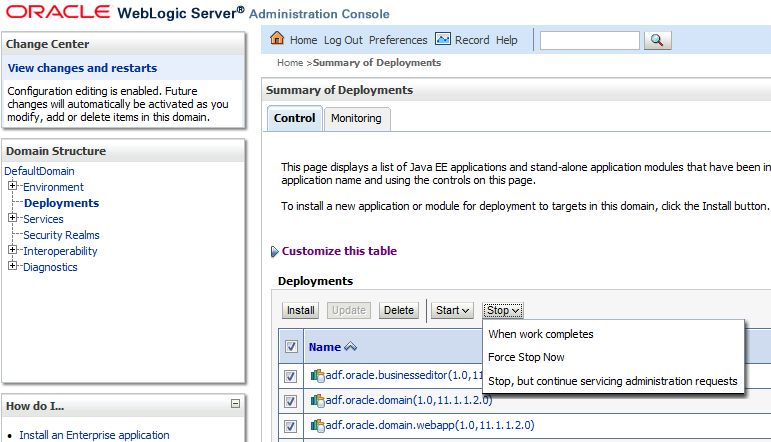Click the Log Out link

pos(343,40)
